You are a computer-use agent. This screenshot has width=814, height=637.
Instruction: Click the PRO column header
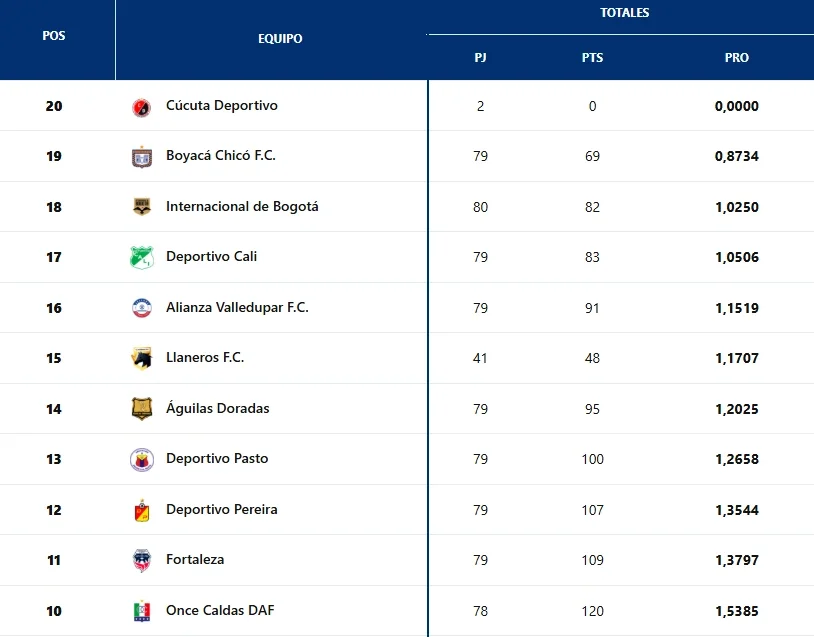coord(736,58)
